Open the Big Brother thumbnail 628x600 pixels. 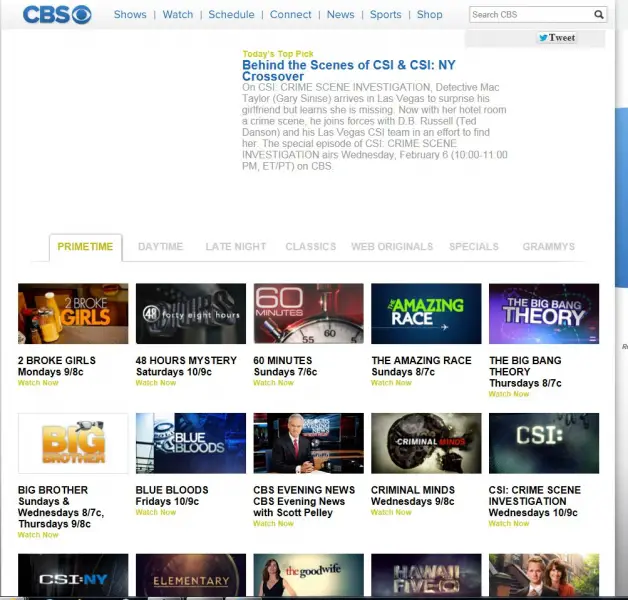tap(73, 443)
